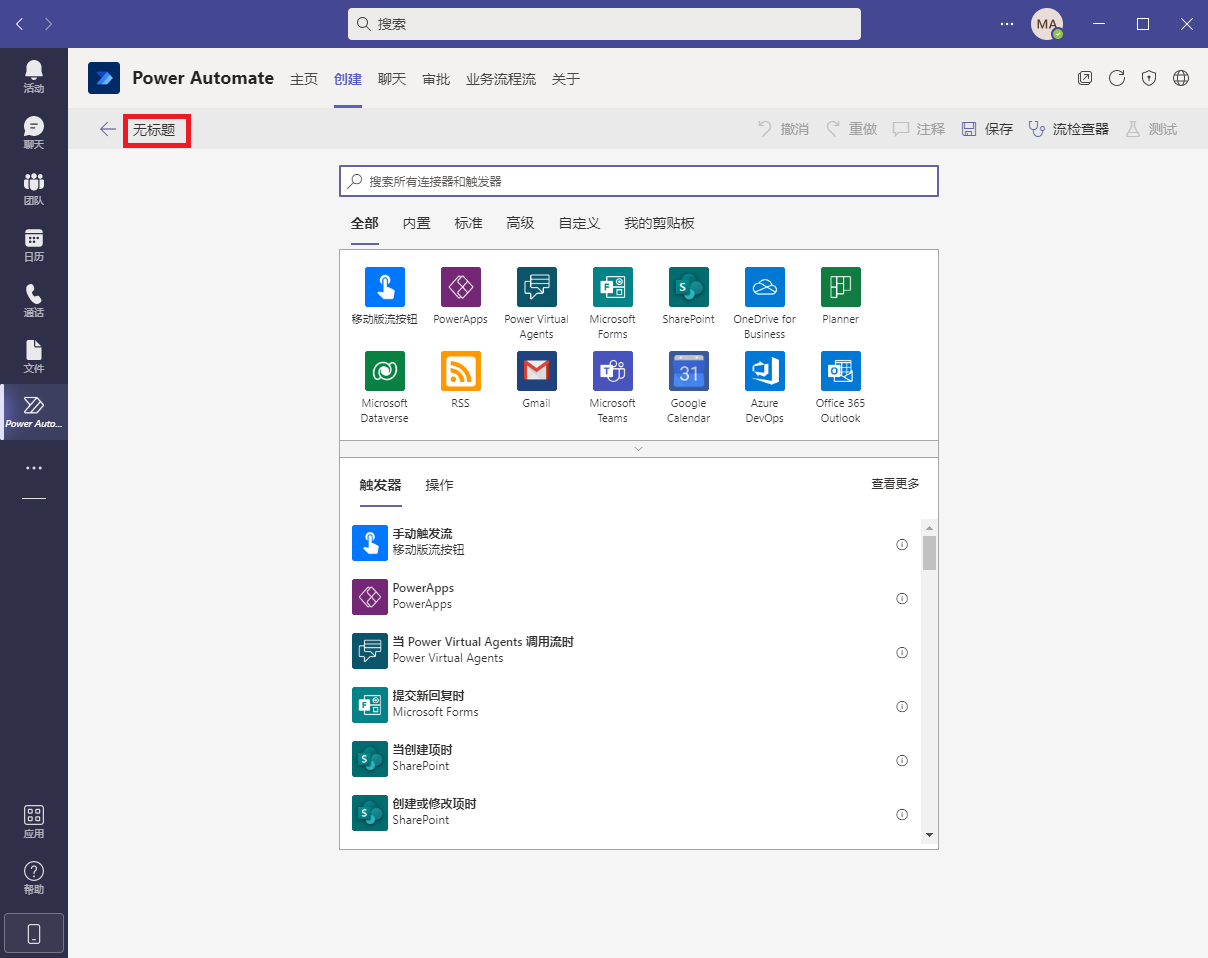Click the shield icon in header
This screenshot has width=1208, height=958.
point(1149,78)
